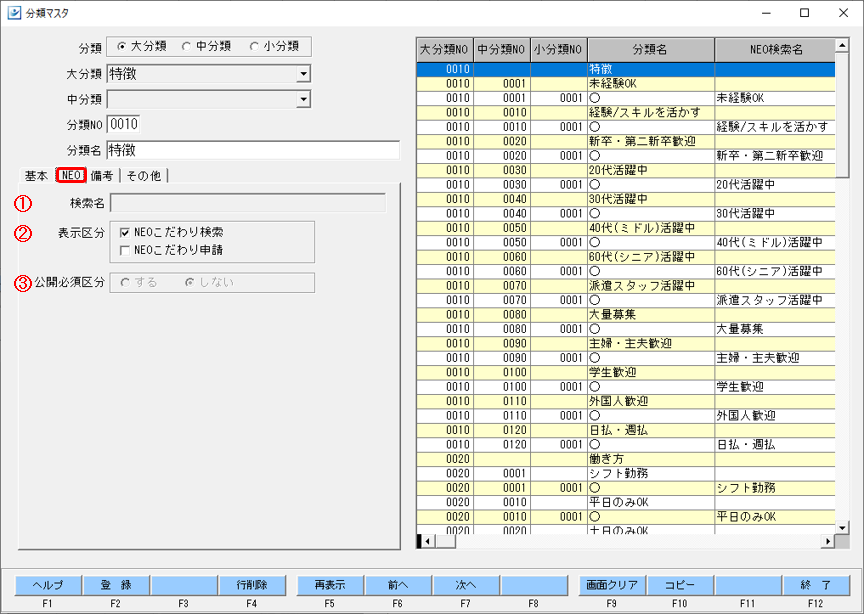864x614 pixels.
Task: Close the 分類マスタ window
Action: [844, 13]
